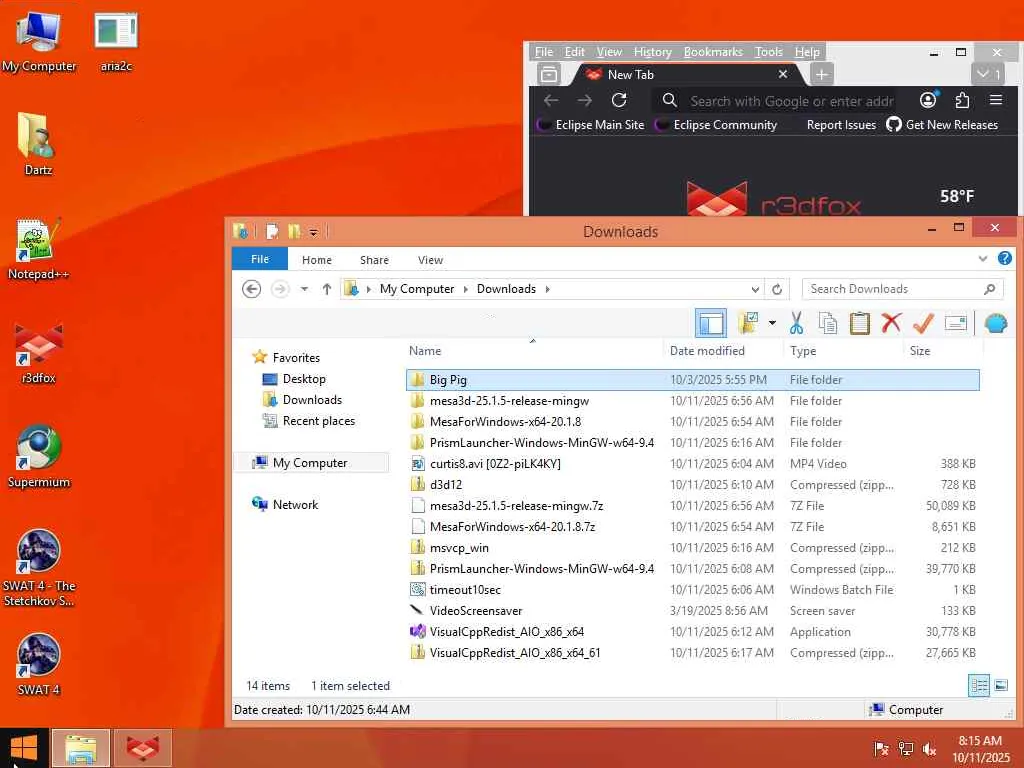This screenshot has height=768, width=1024.
Task: Select the VideoScreensaver file
Action: [x=692, y=611]
